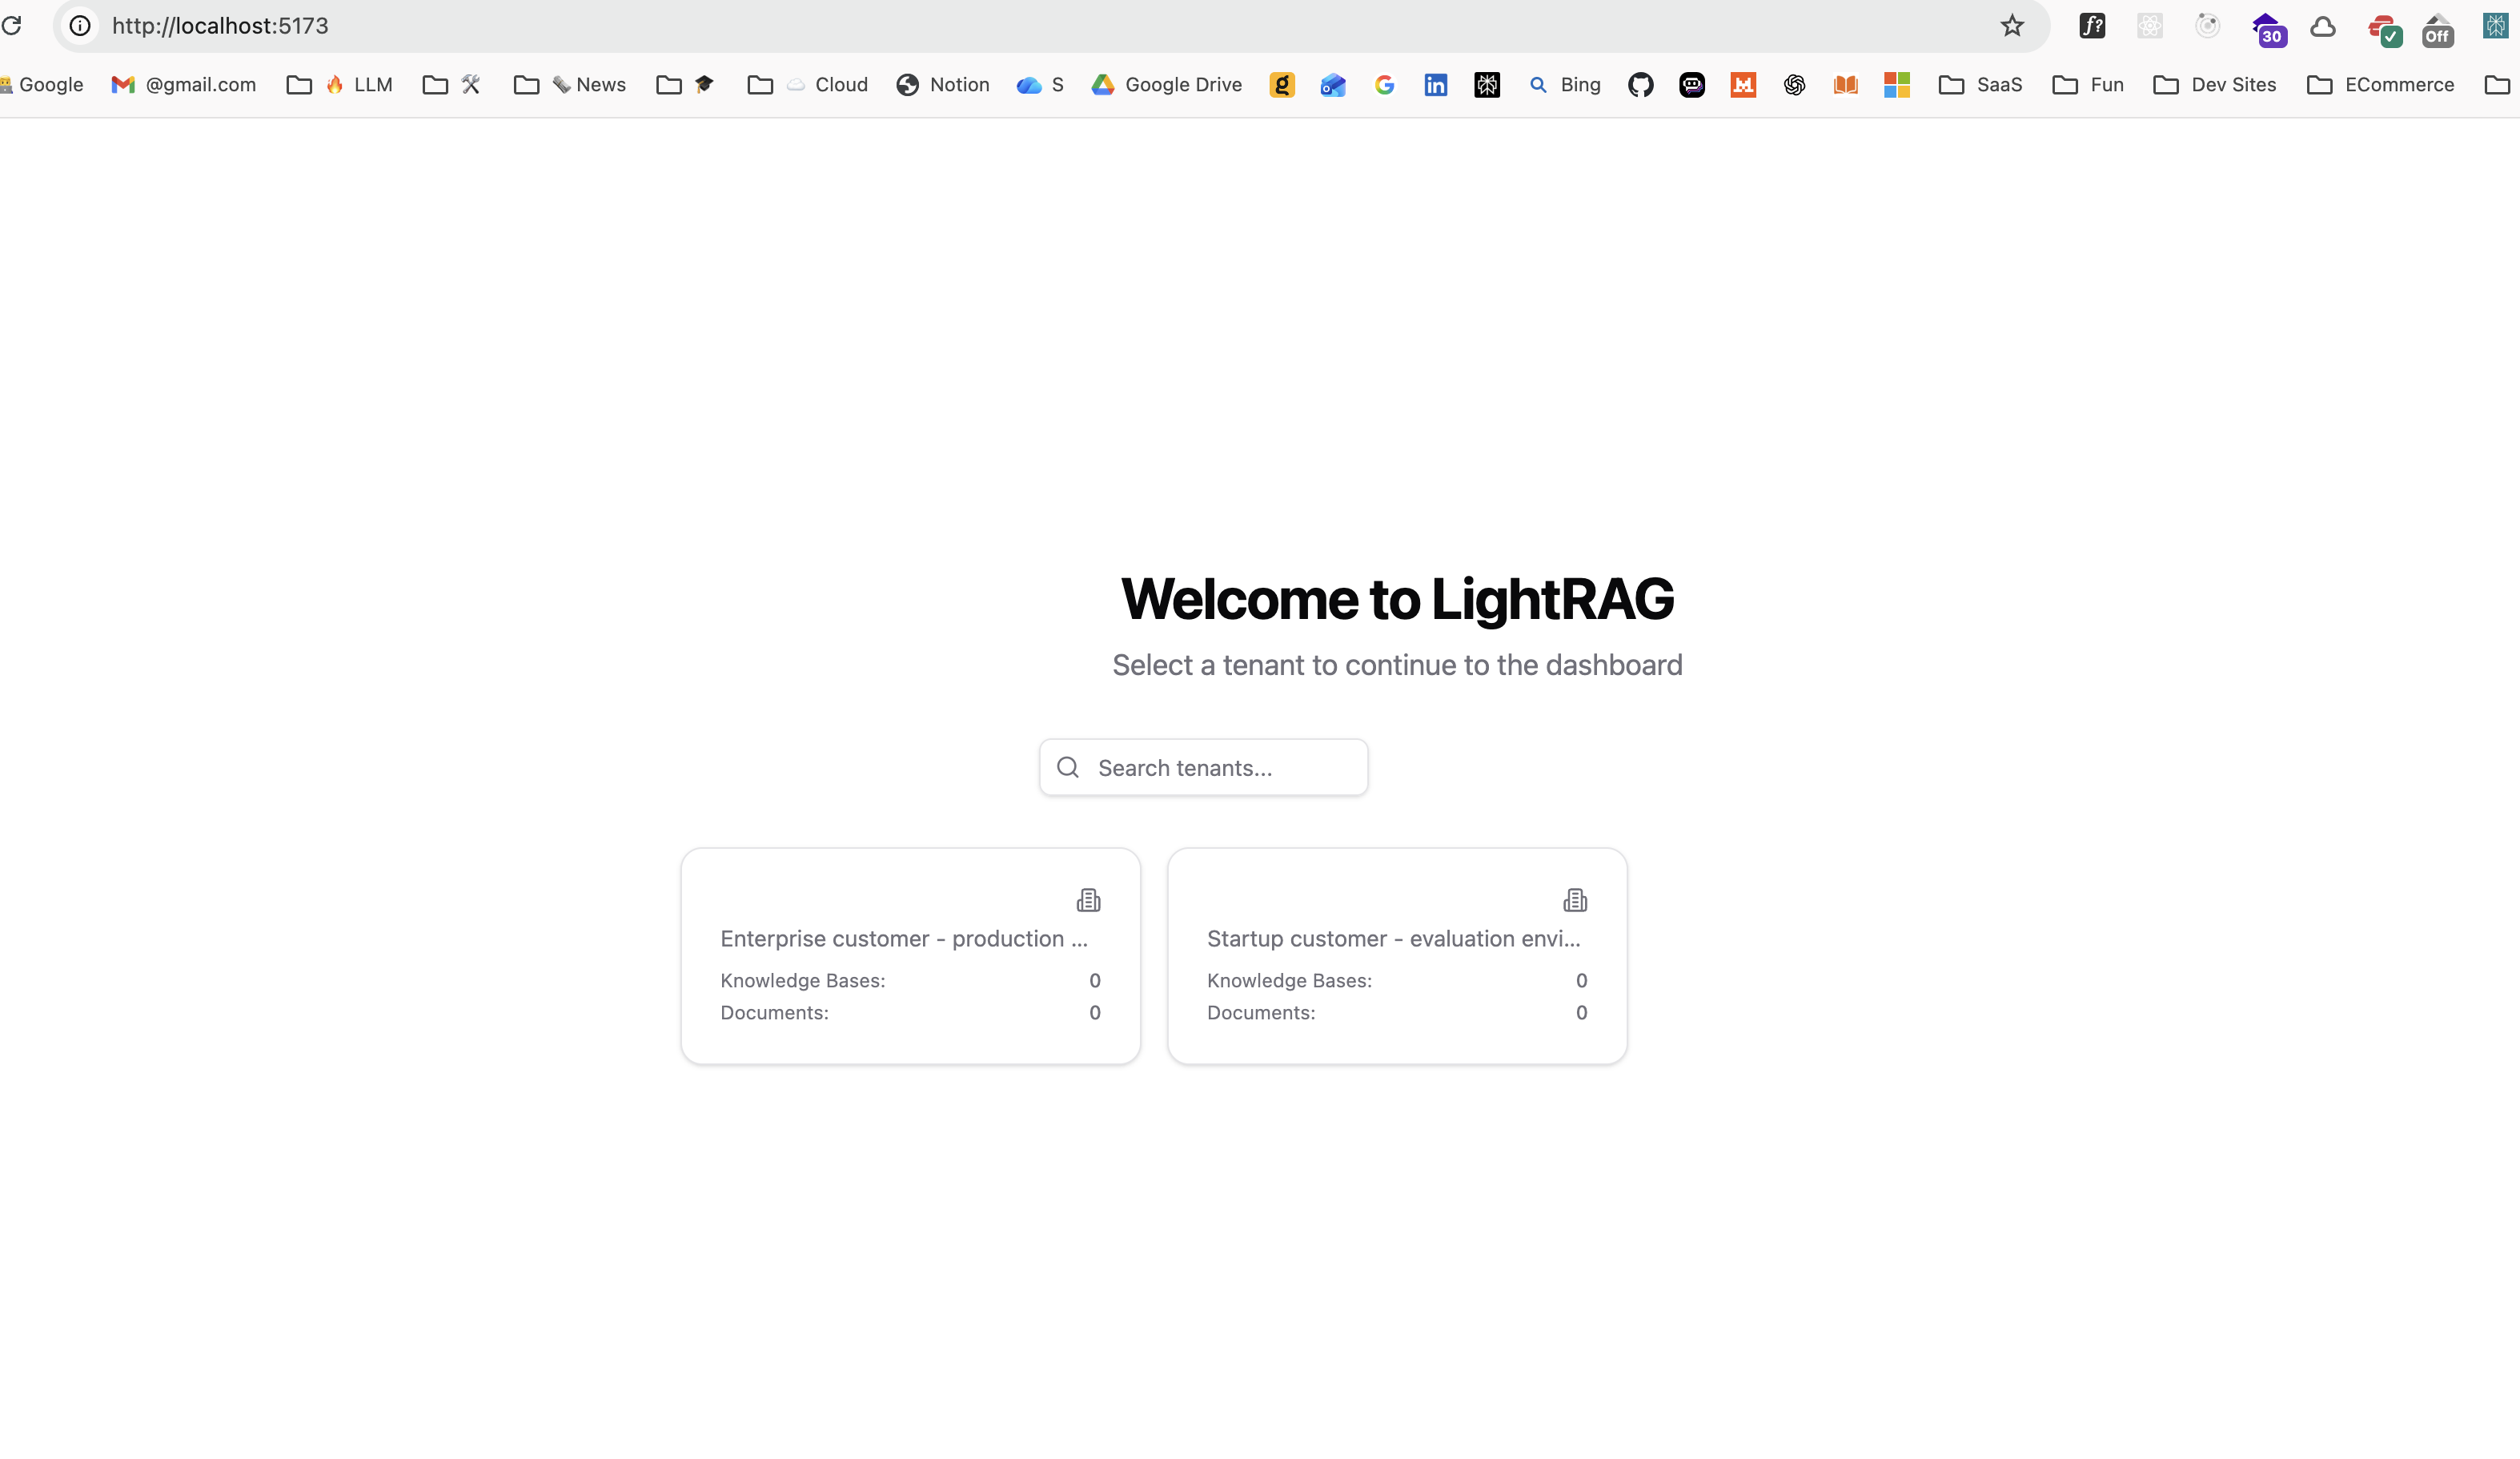Open the LinkedIn bookmark icon
The height and width of the screenshot is (1459, 2520).
pos(1435,85)
